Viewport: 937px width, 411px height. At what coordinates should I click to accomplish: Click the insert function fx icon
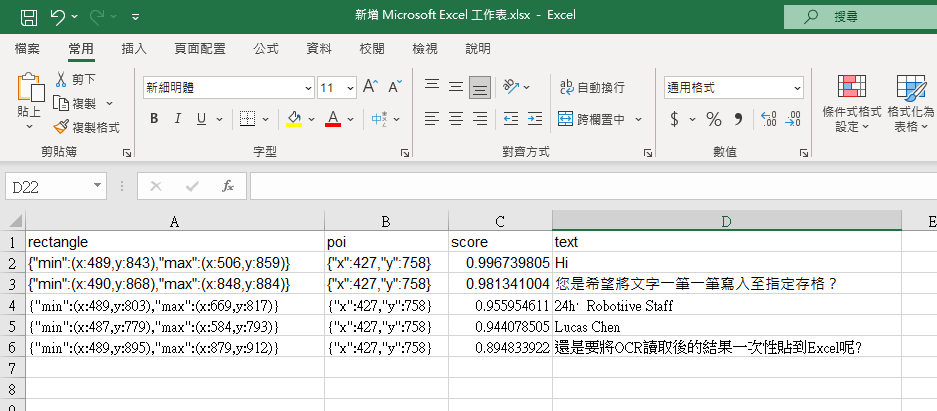[x=228, y=186]
